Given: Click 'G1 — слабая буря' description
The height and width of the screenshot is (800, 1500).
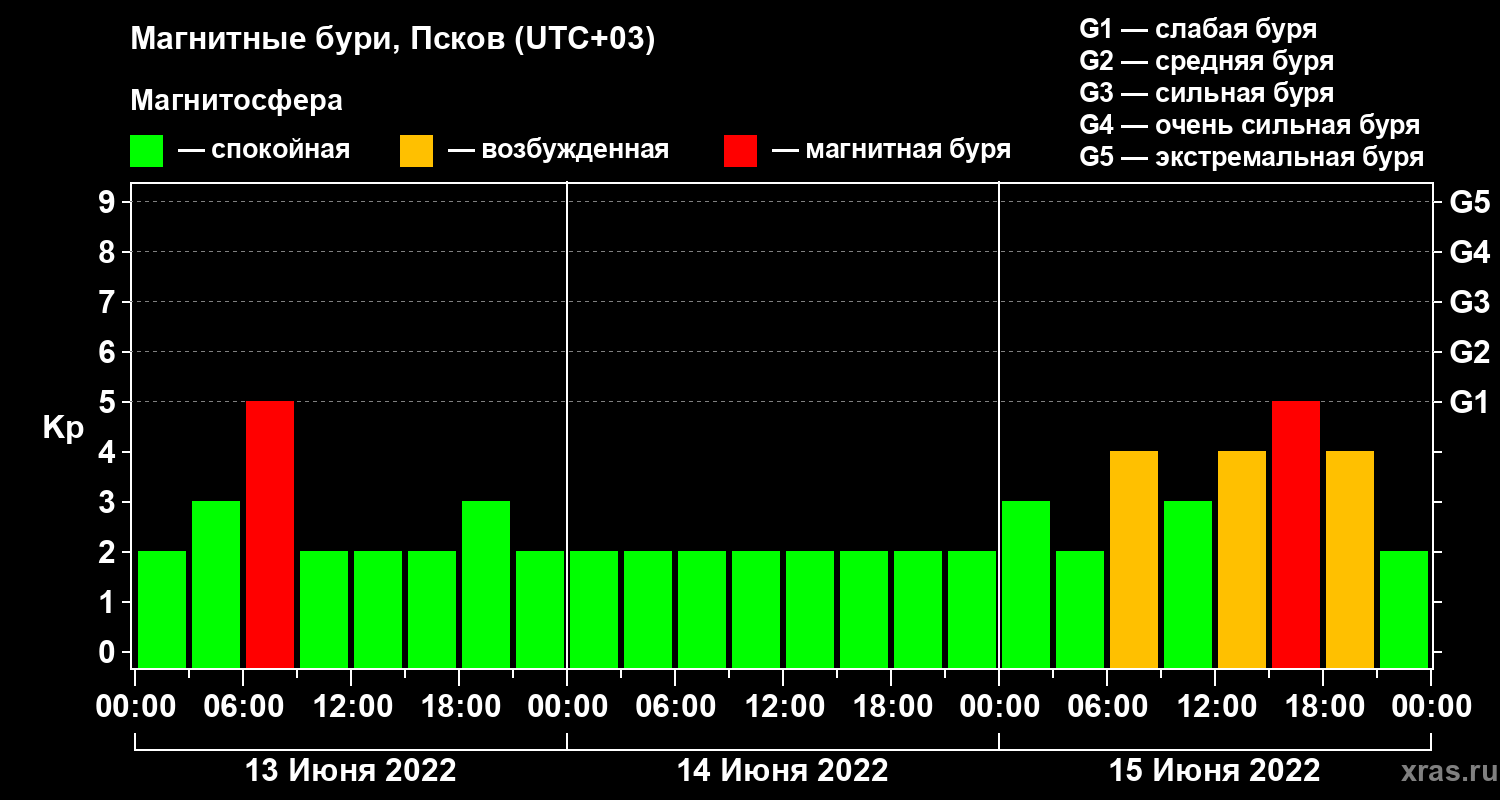Looking at the screenshot, I should pyautogui.click(x=1198, y=29).
